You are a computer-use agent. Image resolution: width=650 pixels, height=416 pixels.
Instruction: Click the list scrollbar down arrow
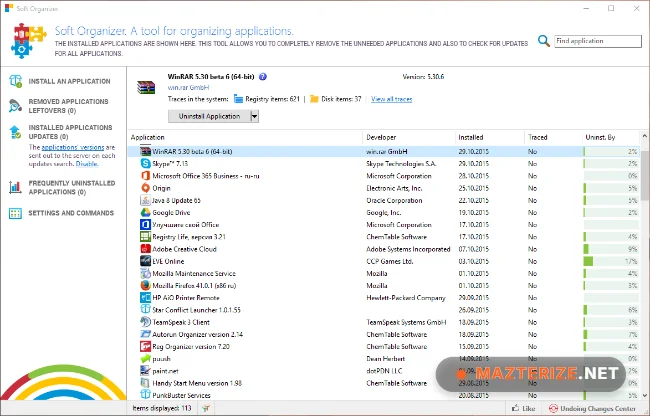pos(645,396)
